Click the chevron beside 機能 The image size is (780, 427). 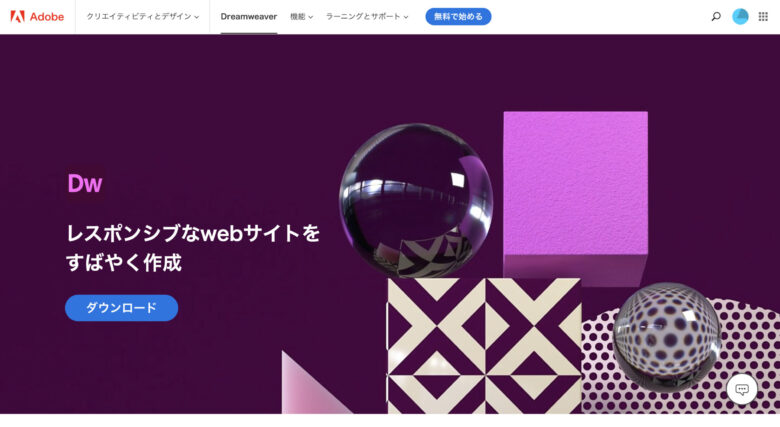coord(310,17)
